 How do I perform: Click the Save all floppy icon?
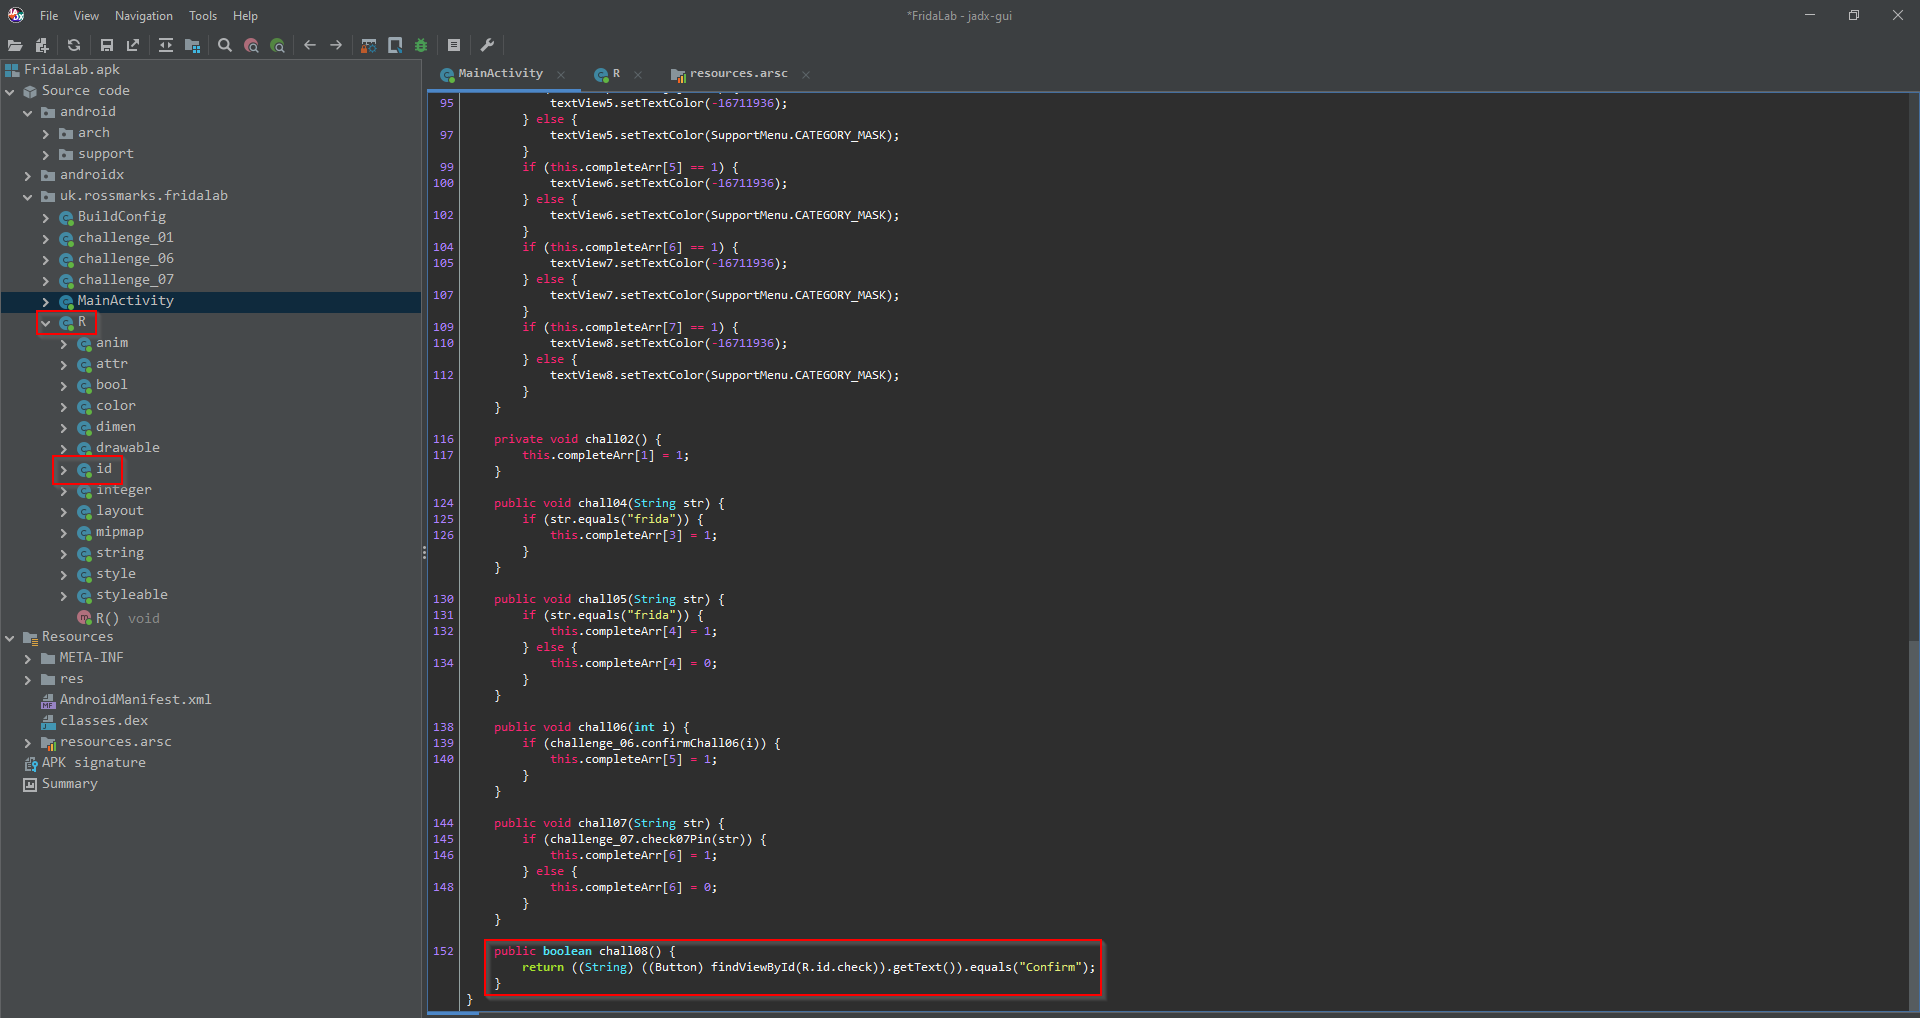pos(107,45)
